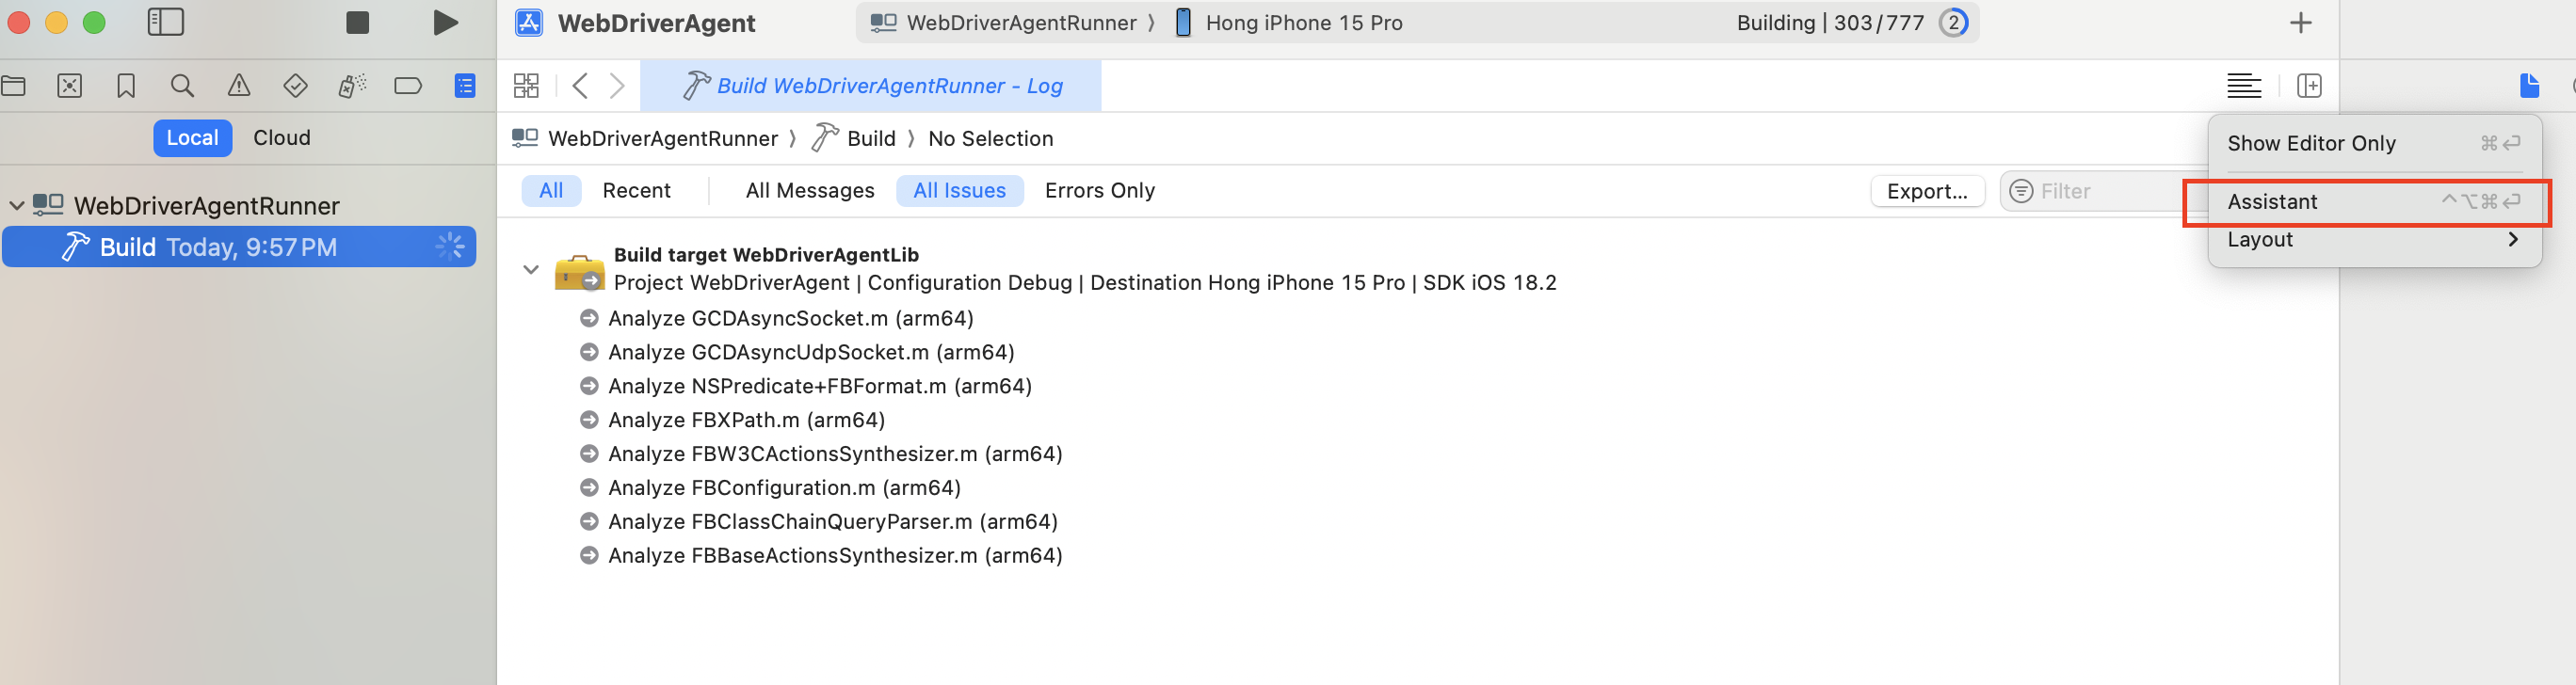Select Analyze FBConfiguration.m (arm64) step
Screen dimensions: 2576x685
click(784, 488)
